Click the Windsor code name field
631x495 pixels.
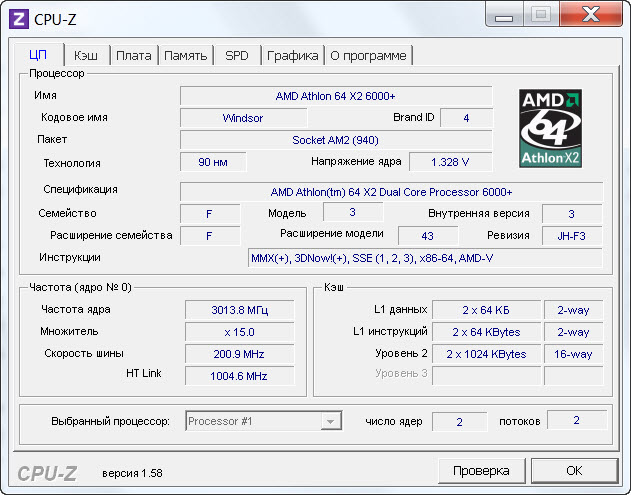point(242,118)
